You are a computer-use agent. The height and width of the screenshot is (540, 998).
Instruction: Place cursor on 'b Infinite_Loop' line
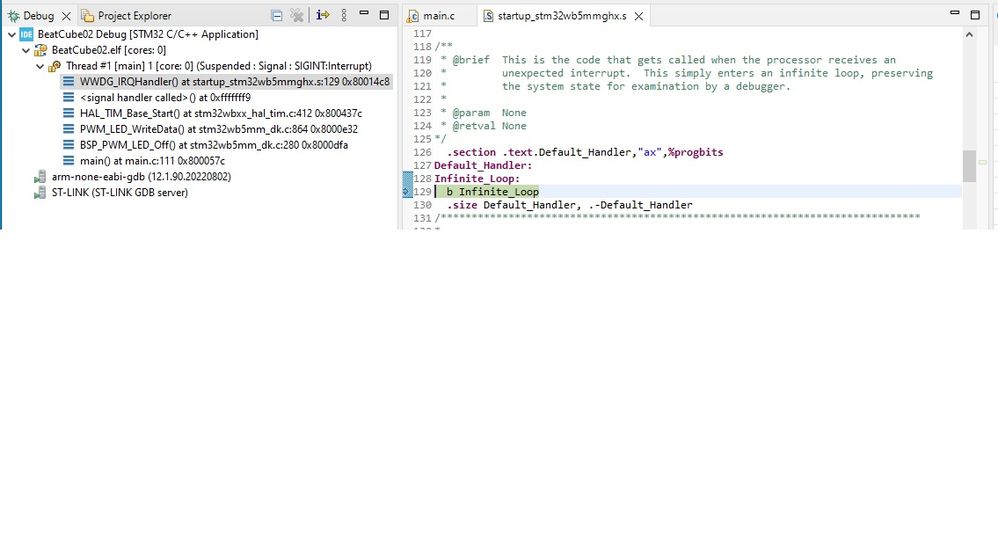[493, 192]
